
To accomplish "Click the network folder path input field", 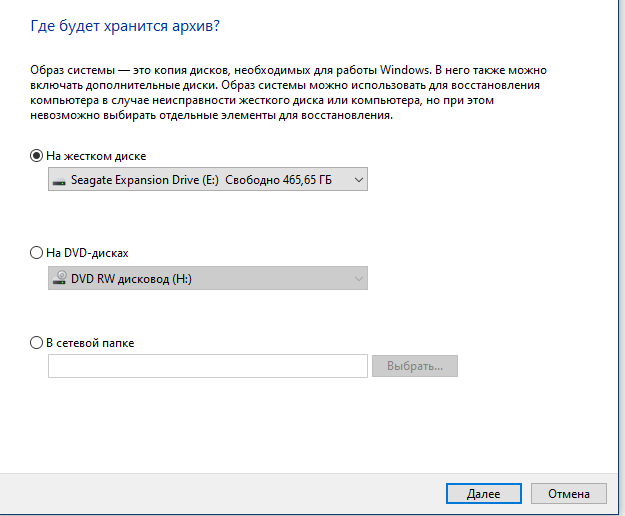I will point(207,366).
